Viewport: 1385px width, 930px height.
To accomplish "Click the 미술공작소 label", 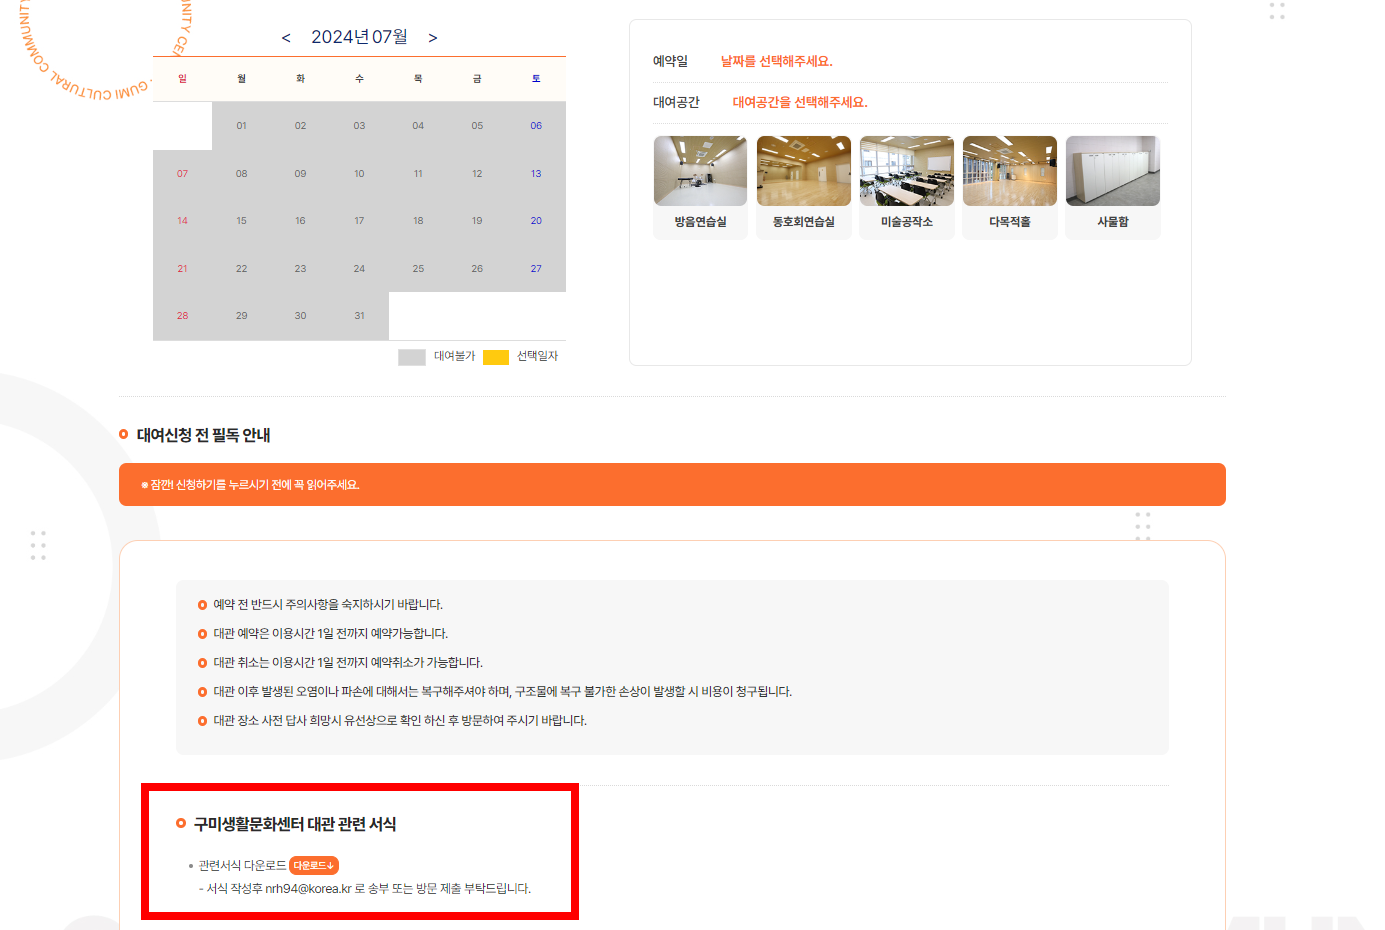I will (907, 222).
